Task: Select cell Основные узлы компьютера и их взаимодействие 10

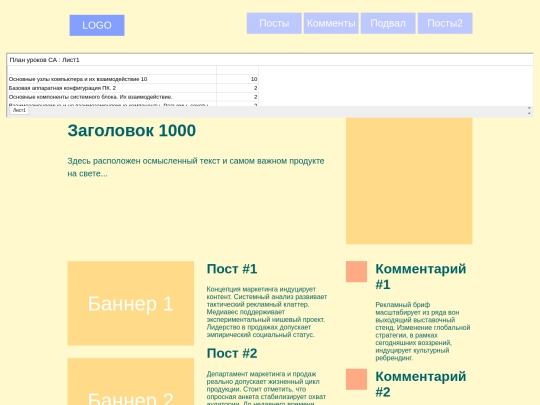Action: [x=112, y=79]
